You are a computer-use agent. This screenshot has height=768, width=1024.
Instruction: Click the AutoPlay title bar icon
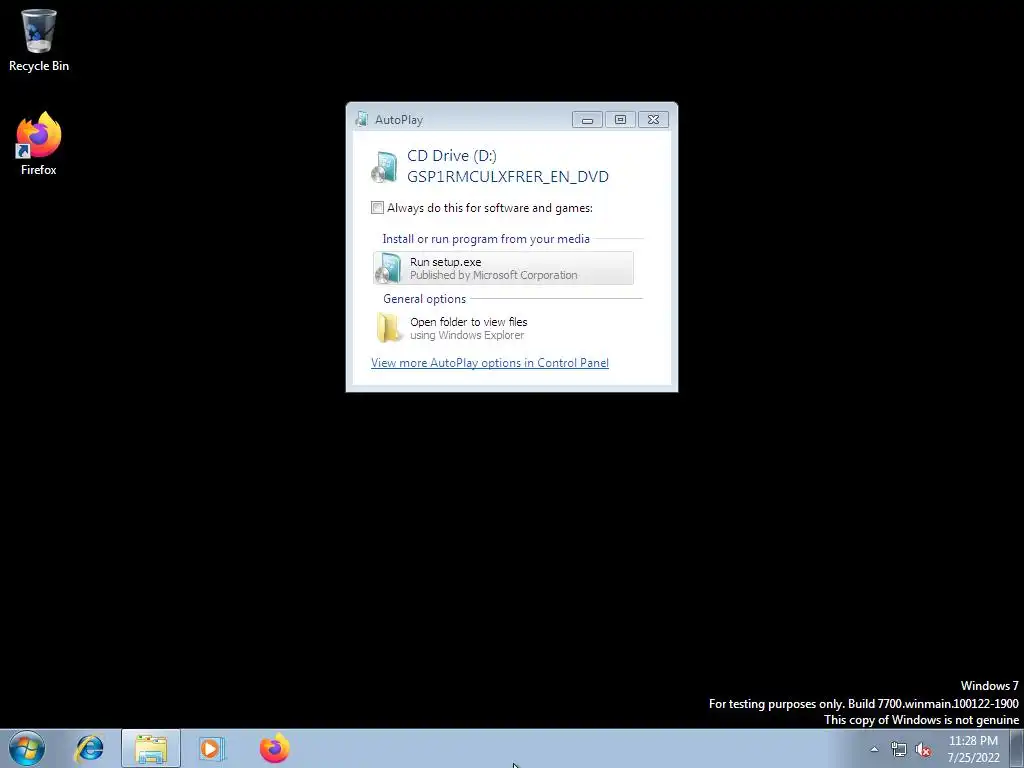(362, 120)
